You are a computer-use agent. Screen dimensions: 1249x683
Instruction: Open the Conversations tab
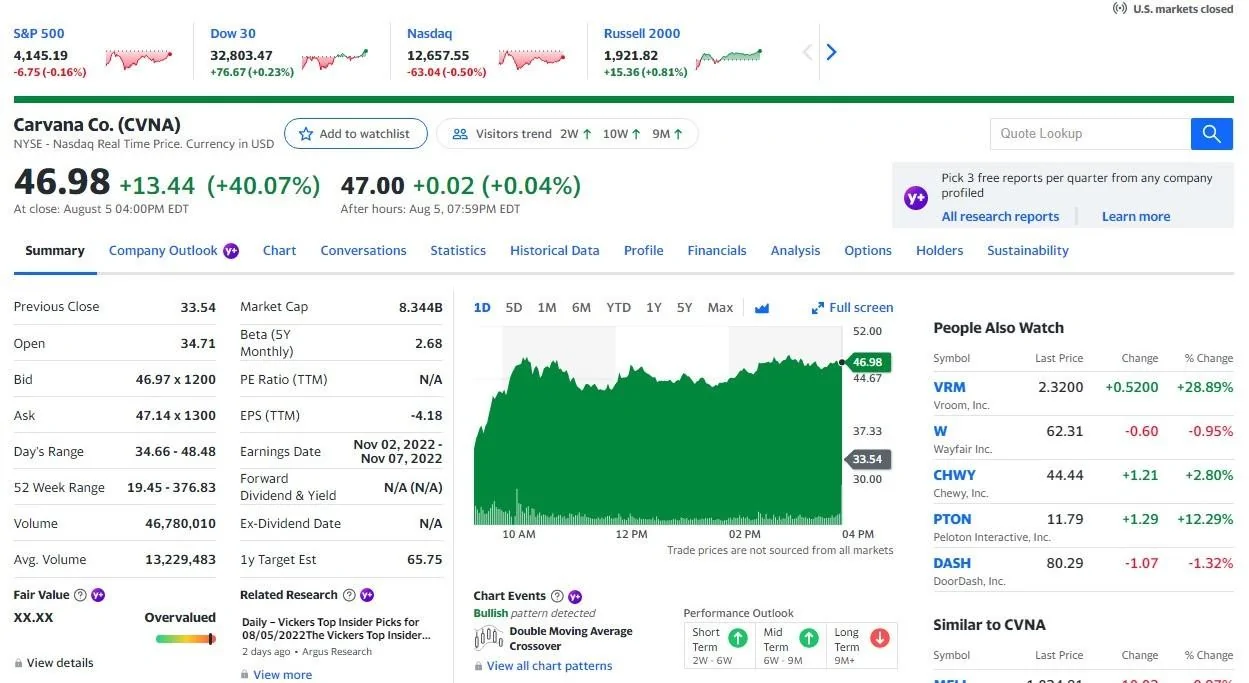363,251
